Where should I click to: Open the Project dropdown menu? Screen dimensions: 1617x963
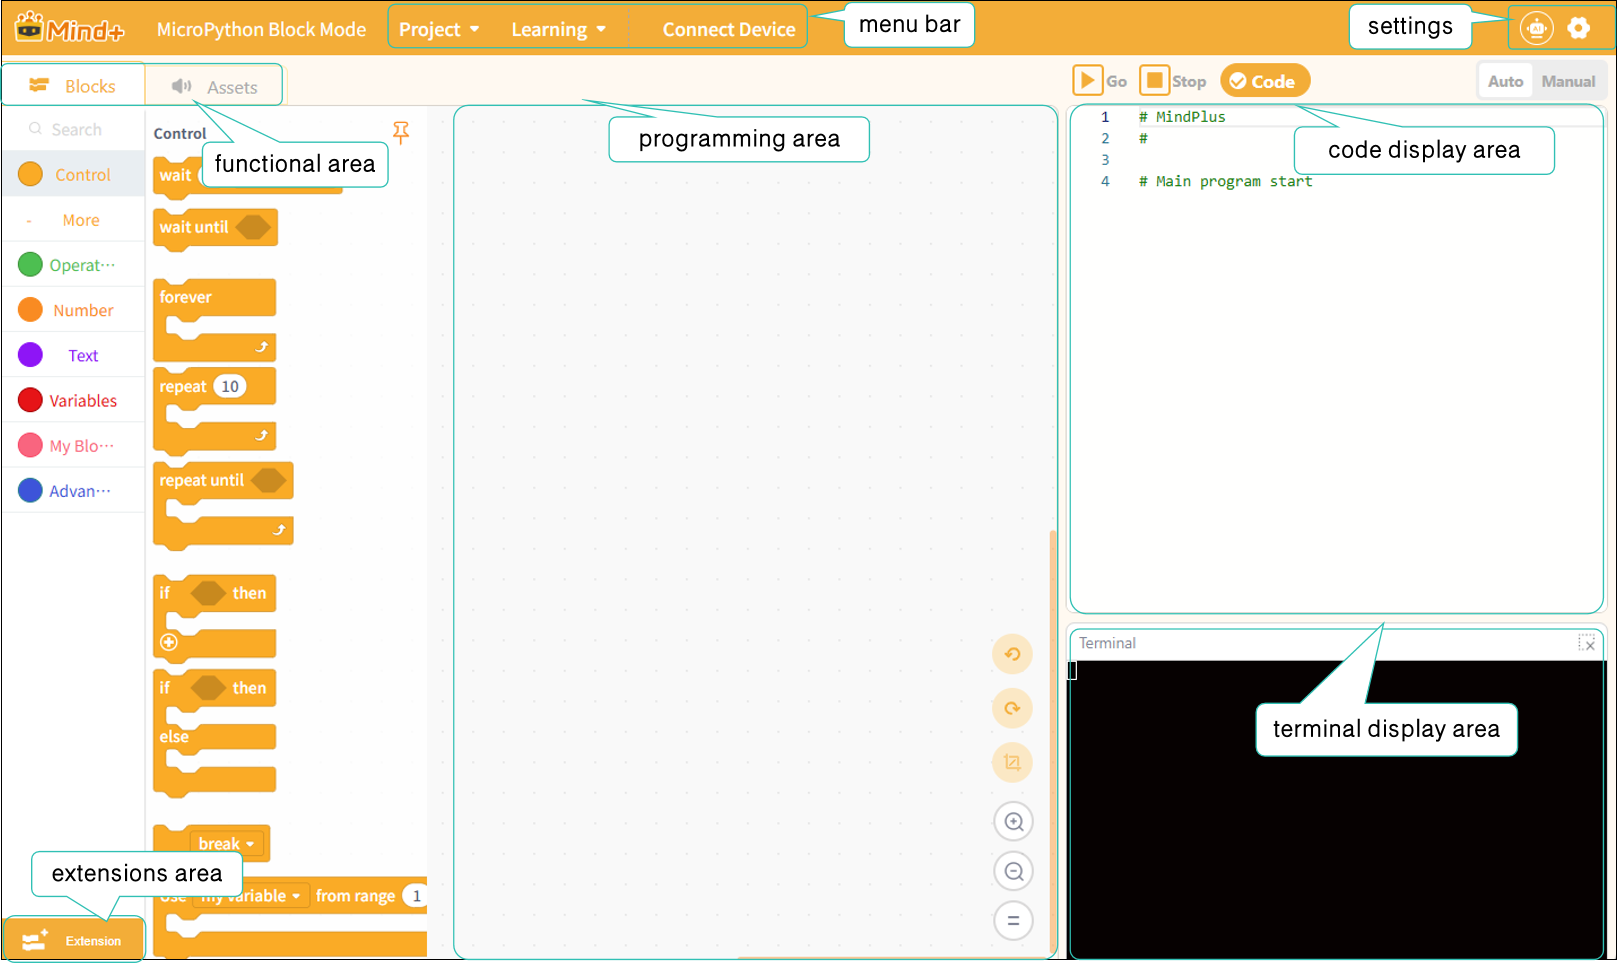click(439, 29)
